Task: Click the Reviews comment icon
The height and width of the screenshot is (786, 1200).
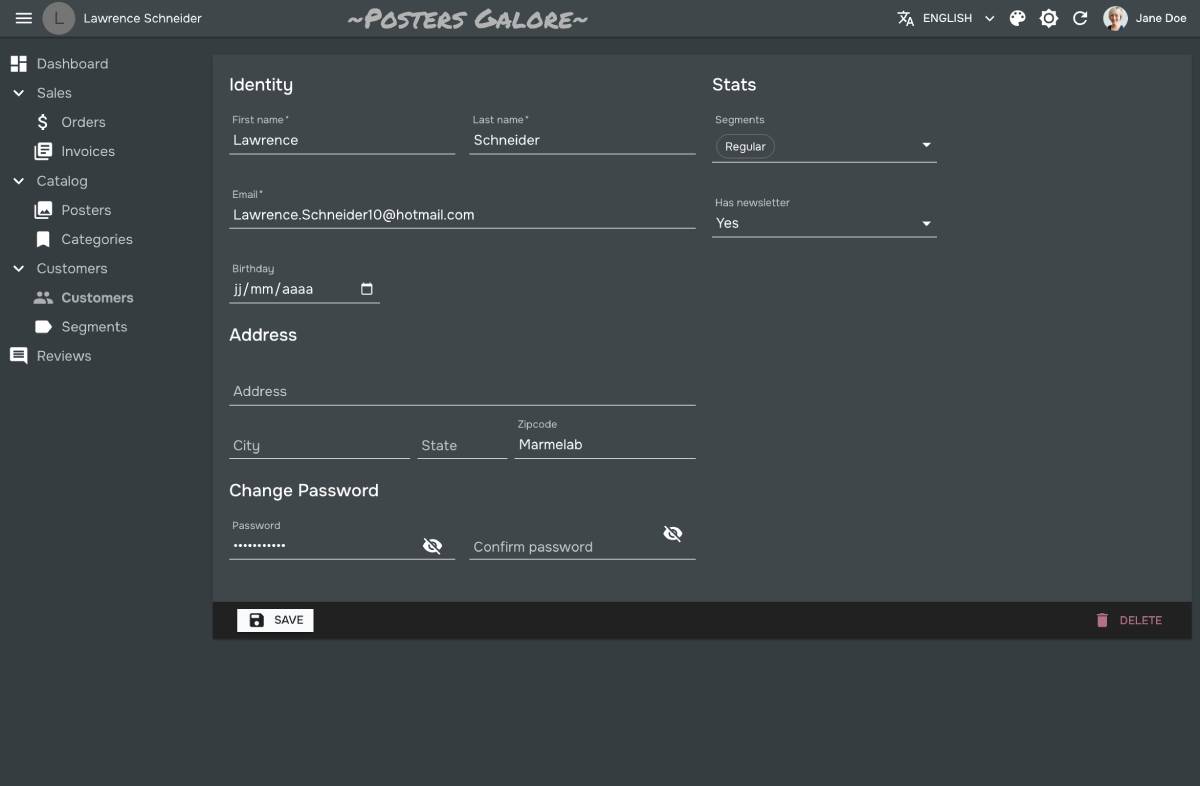Action: coord(18,356)
